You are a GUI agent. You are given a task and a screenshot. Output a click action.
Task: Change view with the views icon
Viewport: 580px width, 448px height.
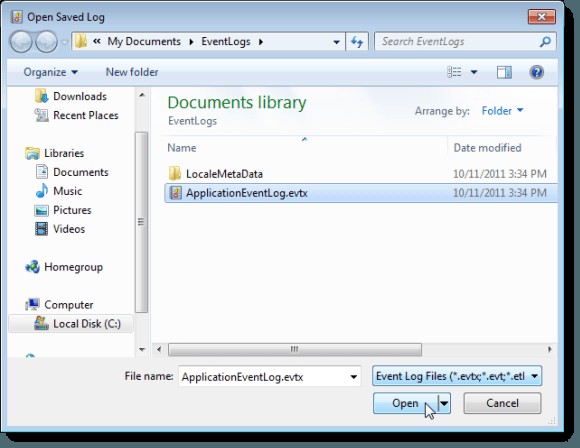pyautogui.click(x=454, y=72)
